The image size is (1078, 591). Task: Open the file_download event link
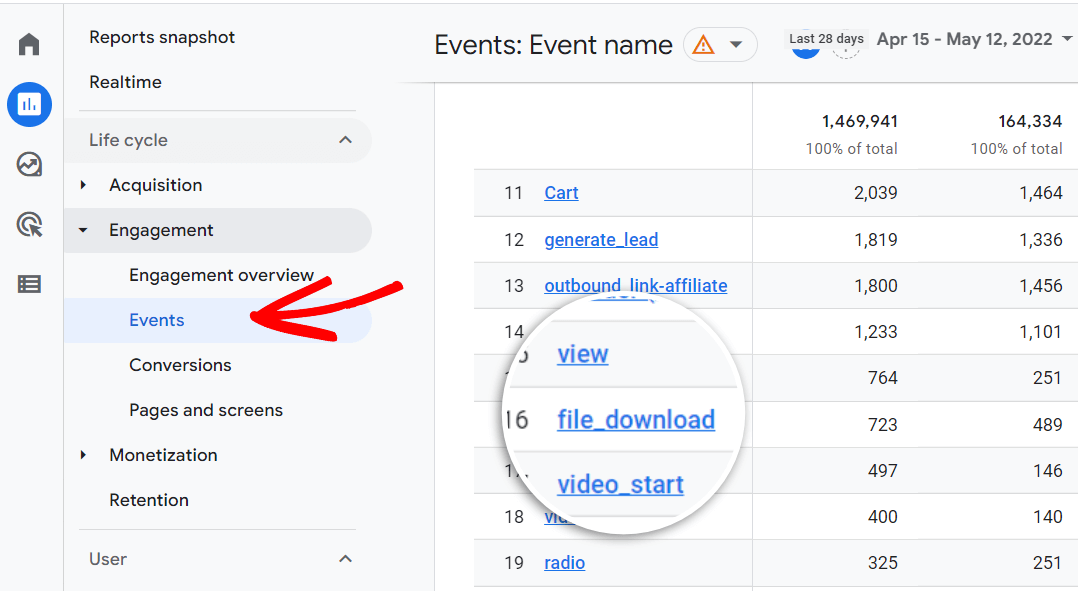point(636,420)
